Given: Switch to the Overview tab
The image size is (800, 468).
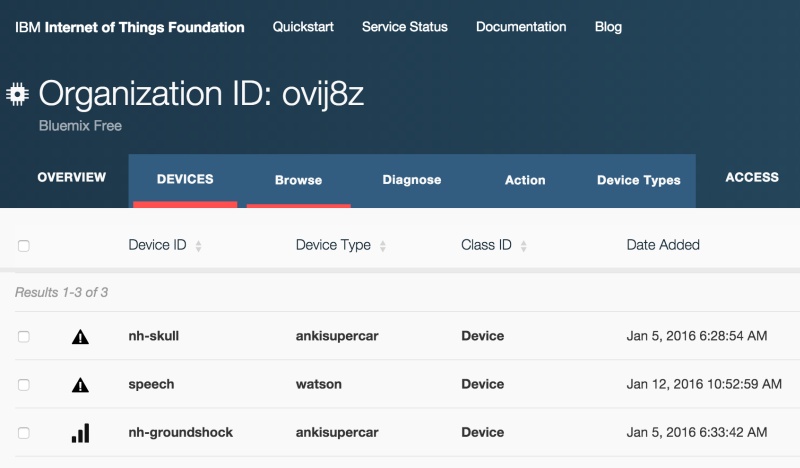Looking at the screenshot, I should coord(71,178).
